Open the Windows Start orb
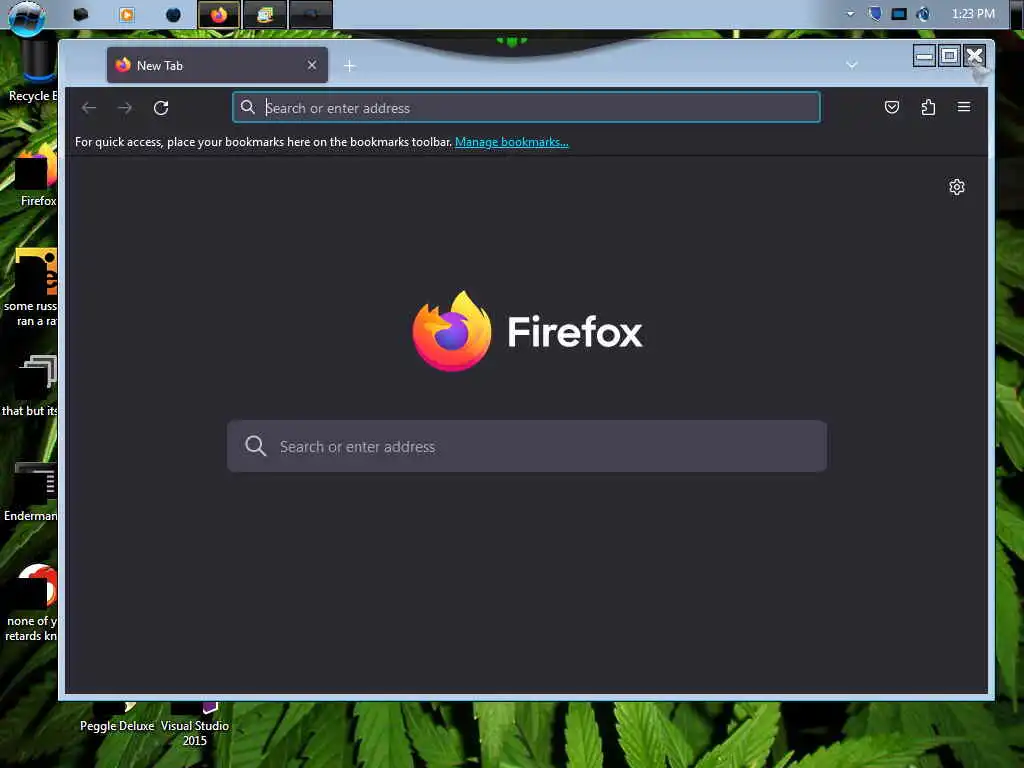This screenshot has height=768, width=1024. tap(27, 16)
